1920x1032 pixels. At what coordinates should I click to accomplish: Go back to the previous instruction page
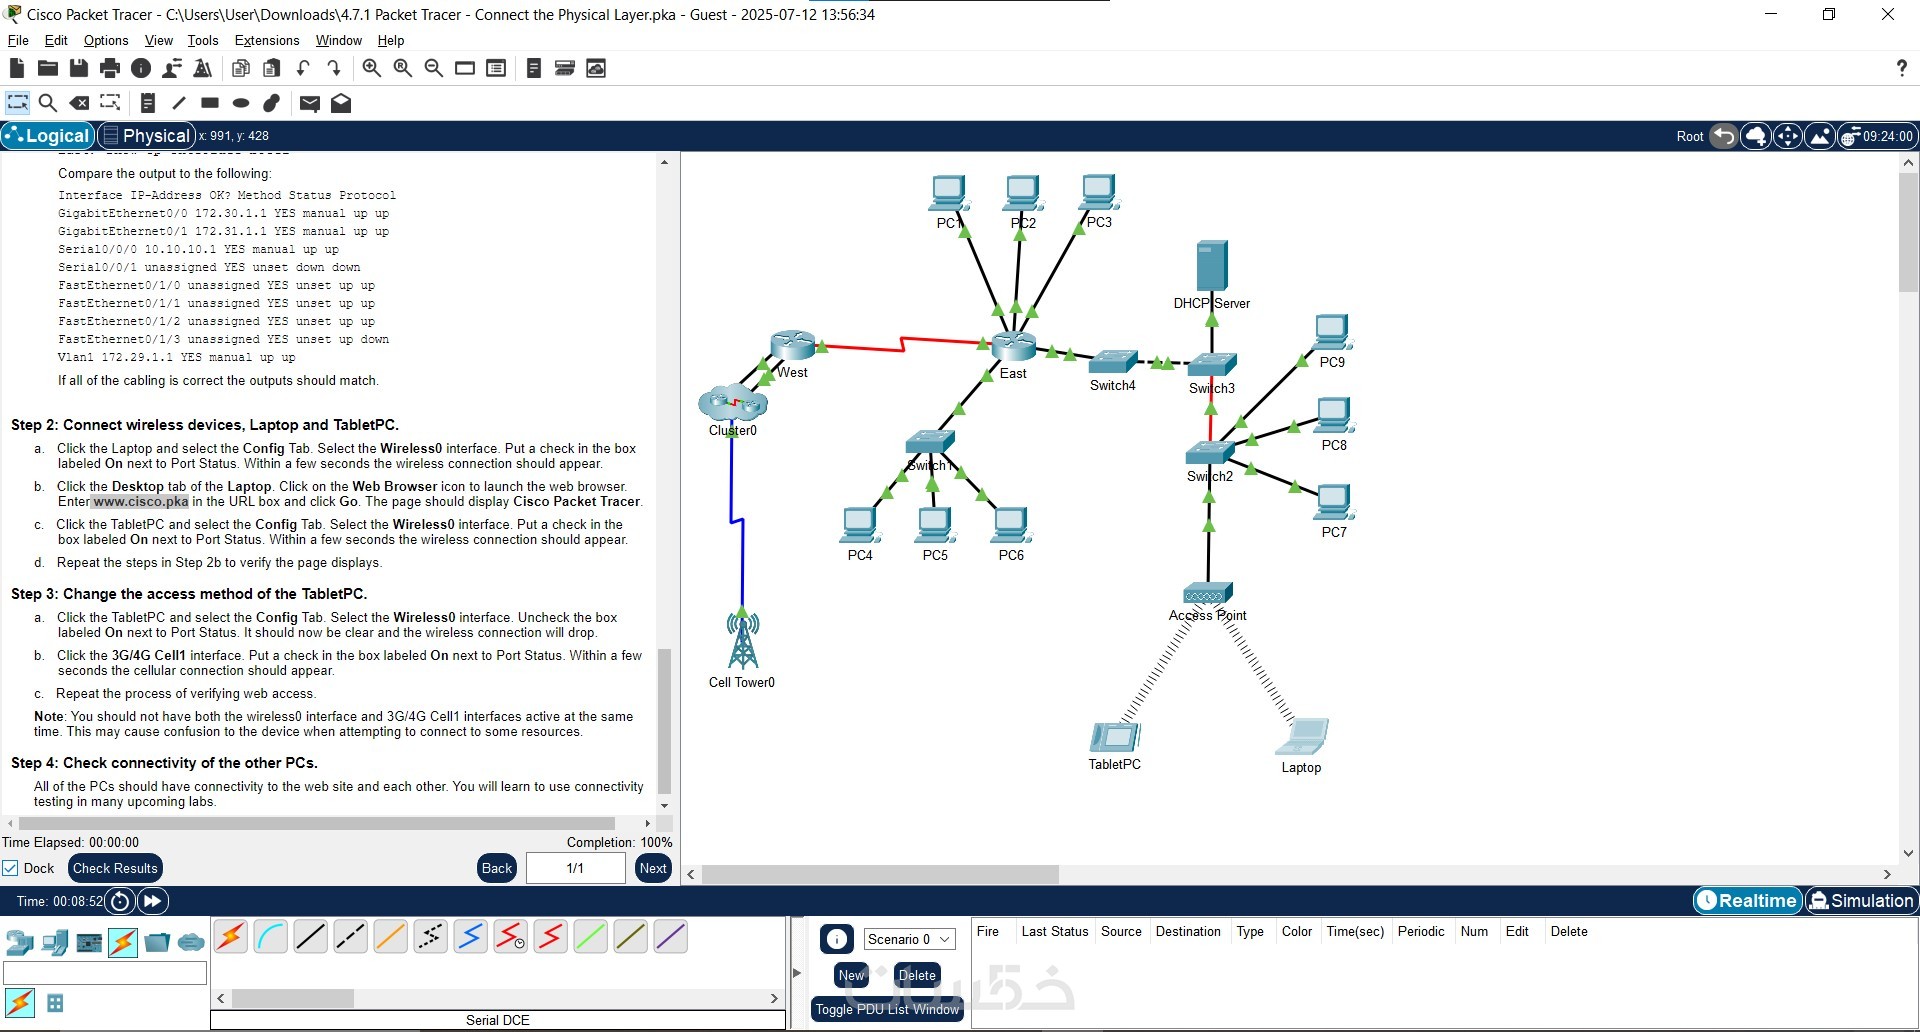[497, 868]
